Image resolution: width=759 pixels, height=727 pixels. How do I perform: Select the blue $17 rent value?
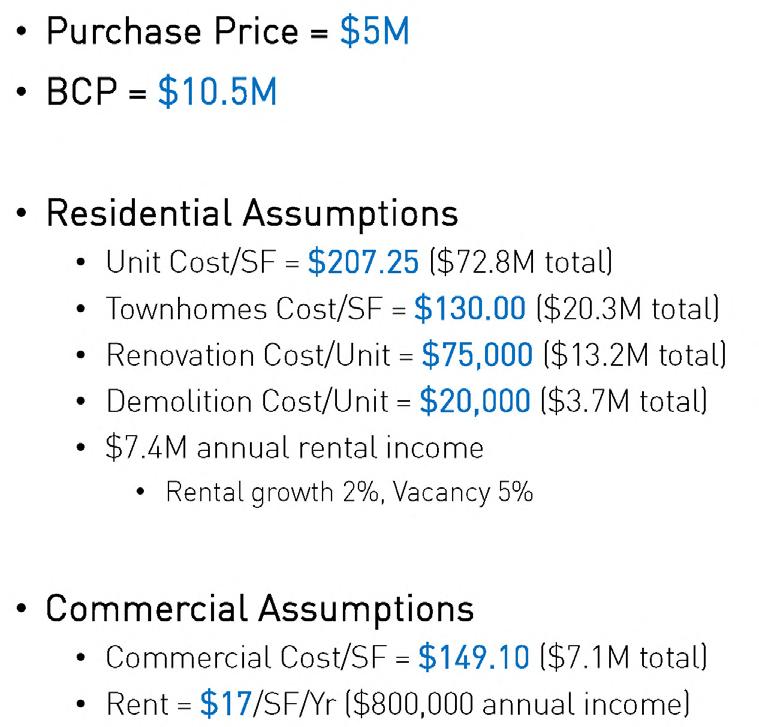point(223,704)
